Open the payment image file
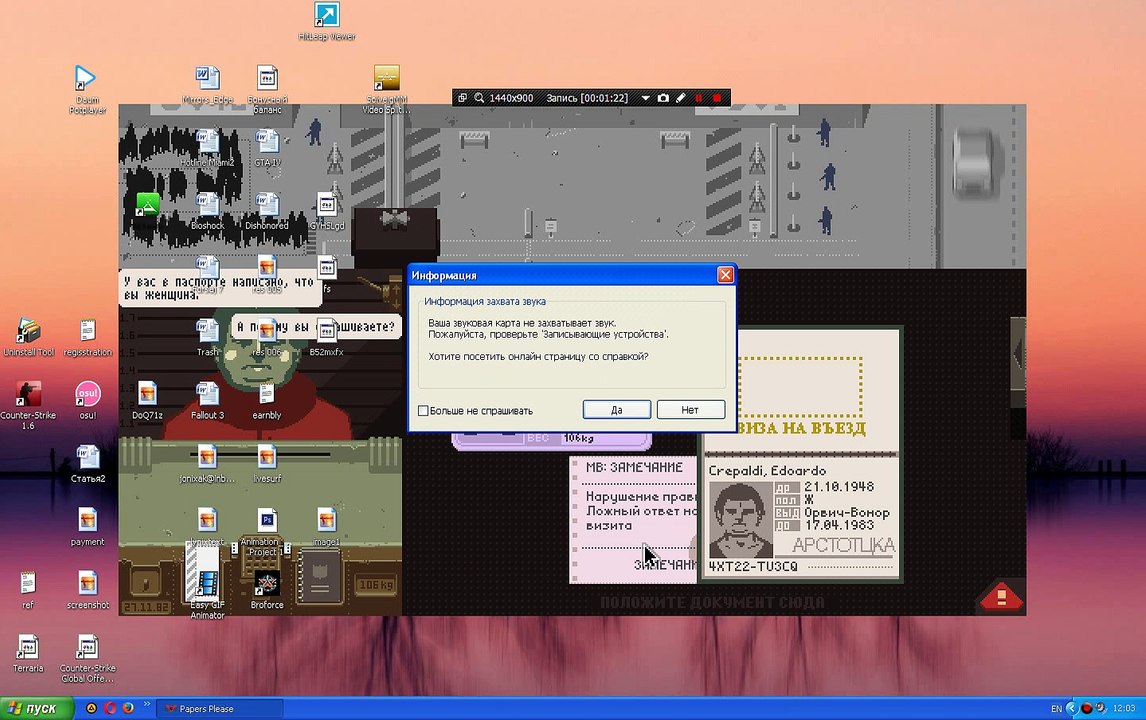 (88, 527)
